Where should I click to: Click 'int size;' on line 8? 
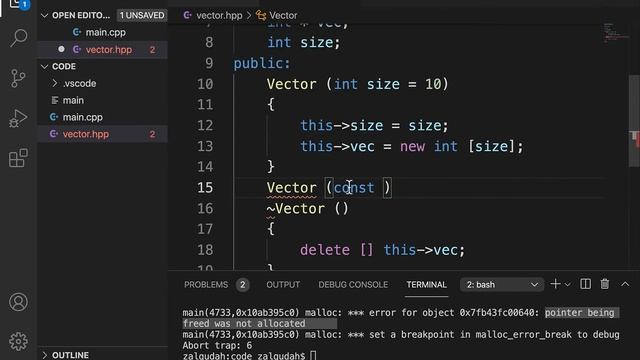pyautogui.click(x=304, y=42)
